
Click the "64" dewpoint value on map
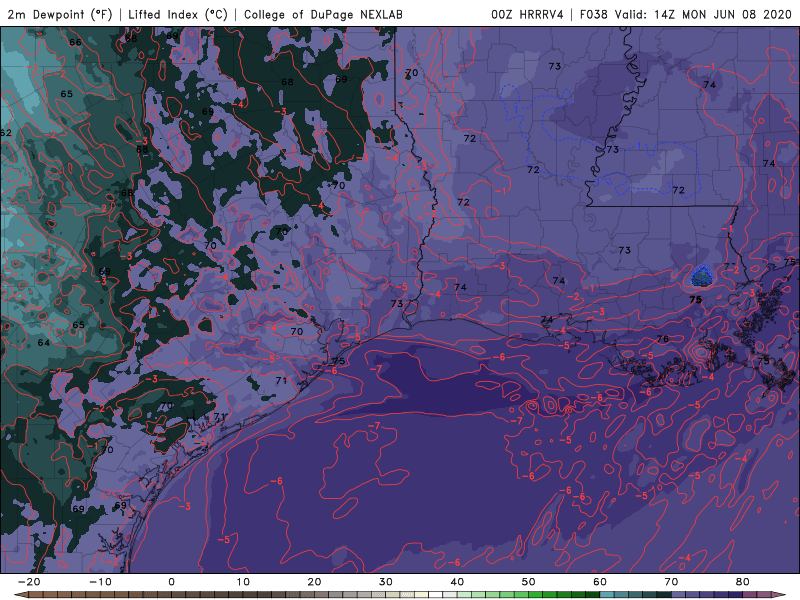pyautogui.click(x=44, y=342)
